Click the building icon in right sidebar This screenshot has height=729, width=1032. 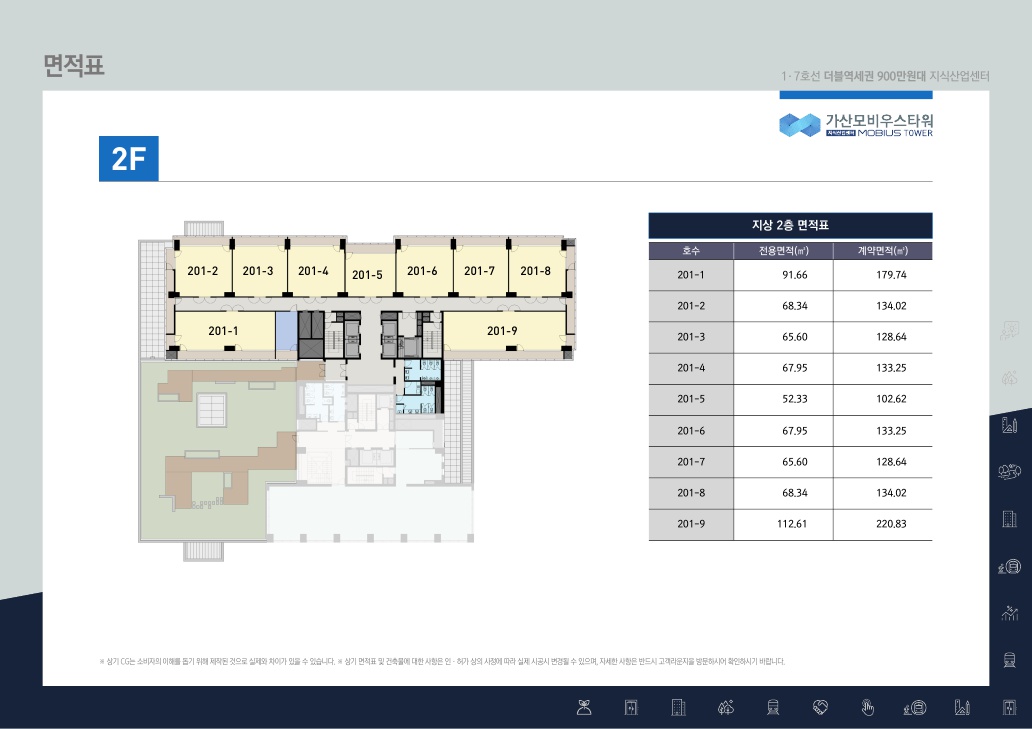click(x=1010, y=518)
